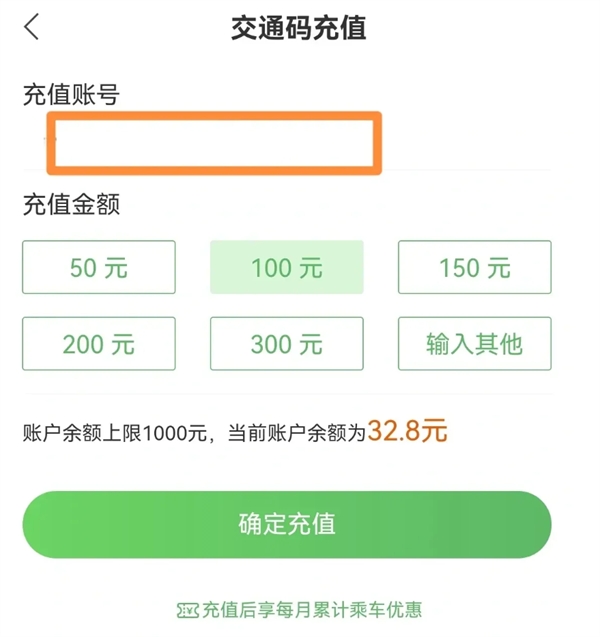Select the 50 元 recharge amount
This screenshot has height=637, width=600.
[99, 267]
